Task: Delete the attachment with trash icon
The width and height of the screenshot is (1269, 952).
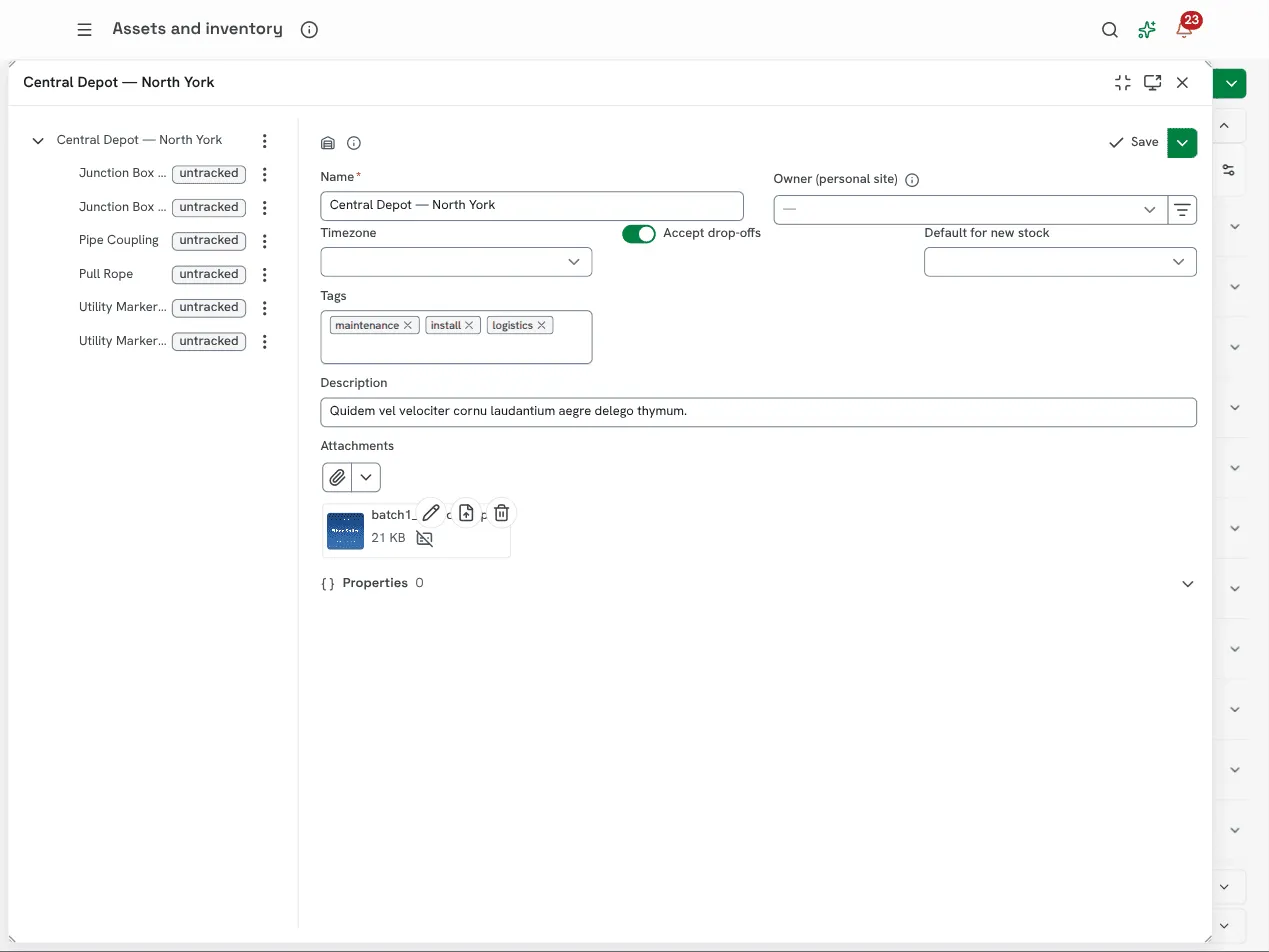Action: tap(502, 513)
